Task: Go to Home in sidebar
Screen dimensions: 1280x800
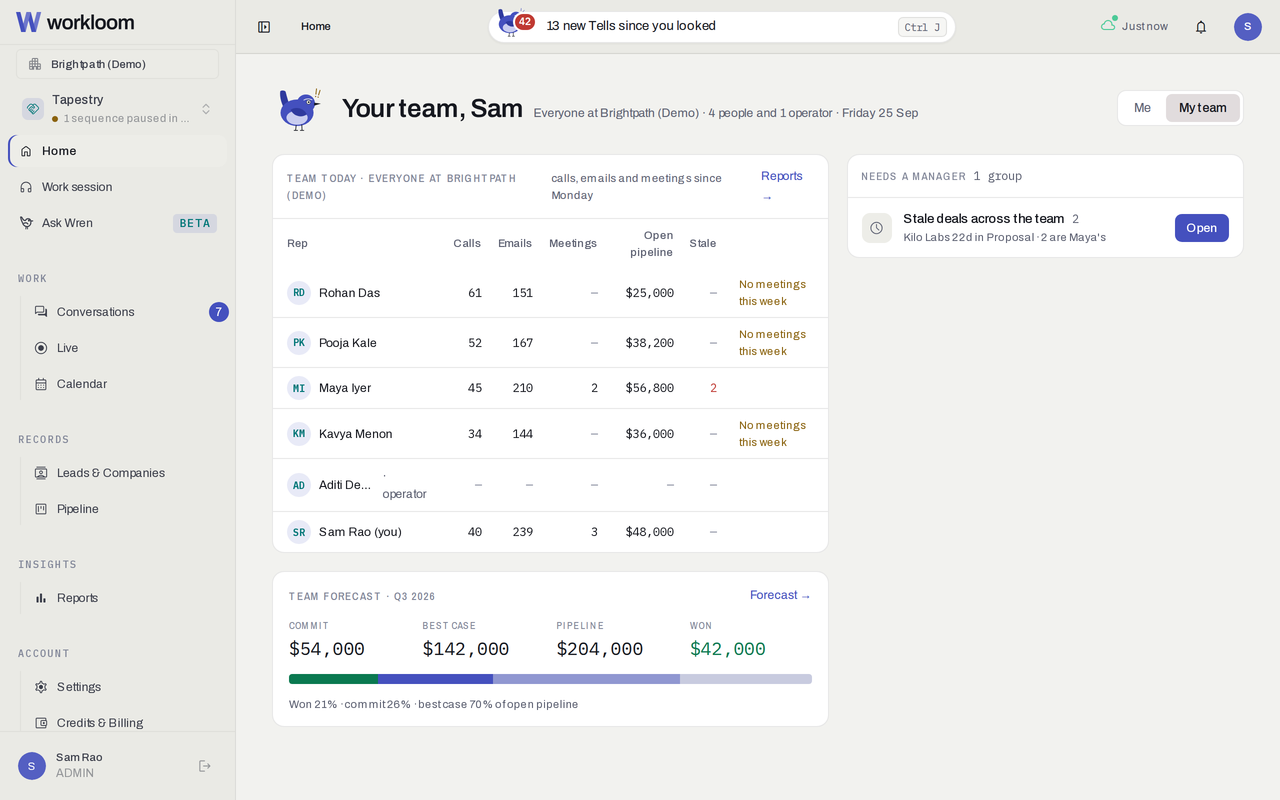Action: tap(118, 151)
